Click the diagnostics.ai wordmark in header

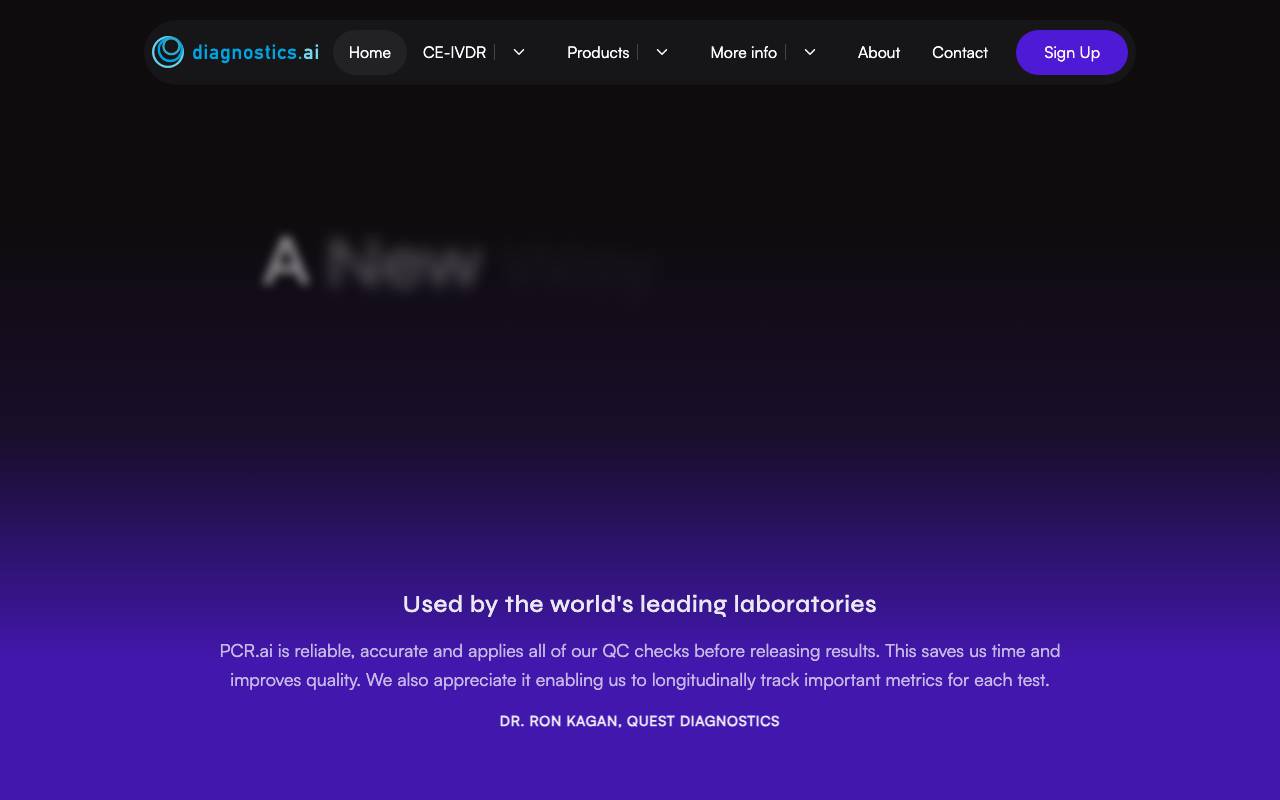tap(256, 52)
